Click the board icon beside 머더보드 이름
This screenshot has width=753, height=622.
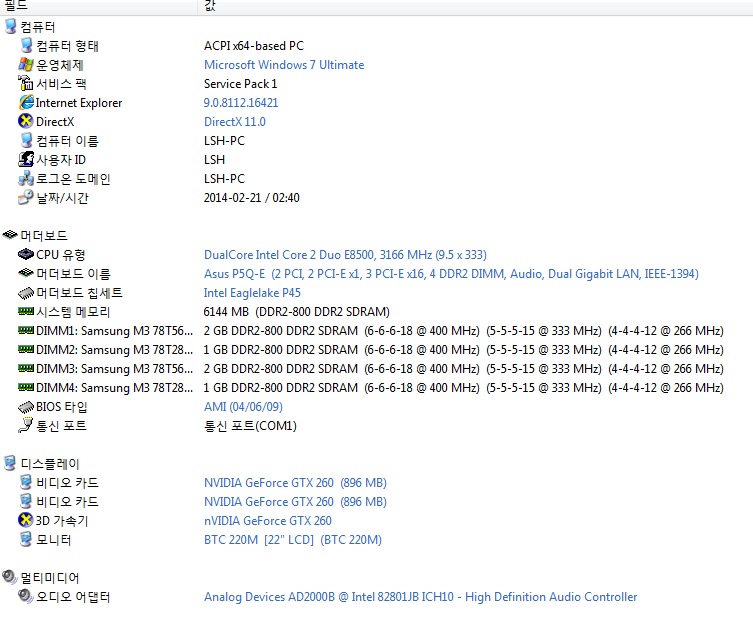coord(26,273)
